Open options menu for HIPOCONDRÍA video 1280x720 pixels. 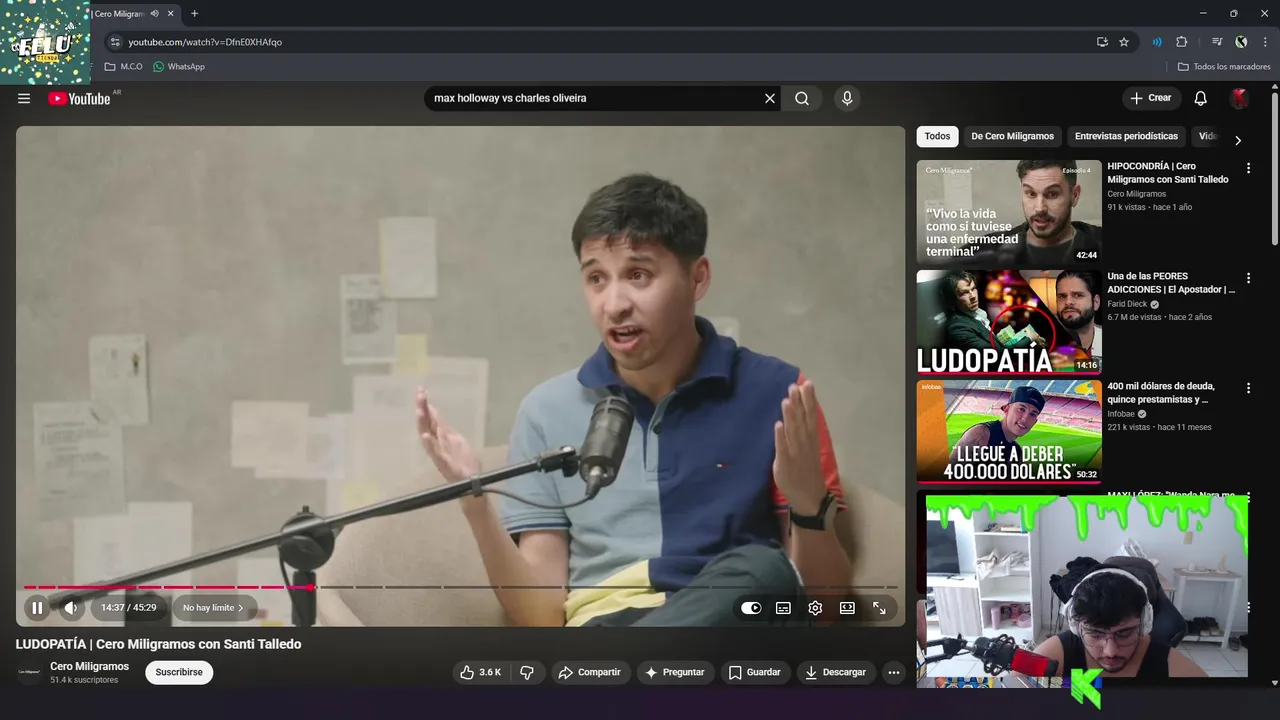click(x=1248, y=168)
